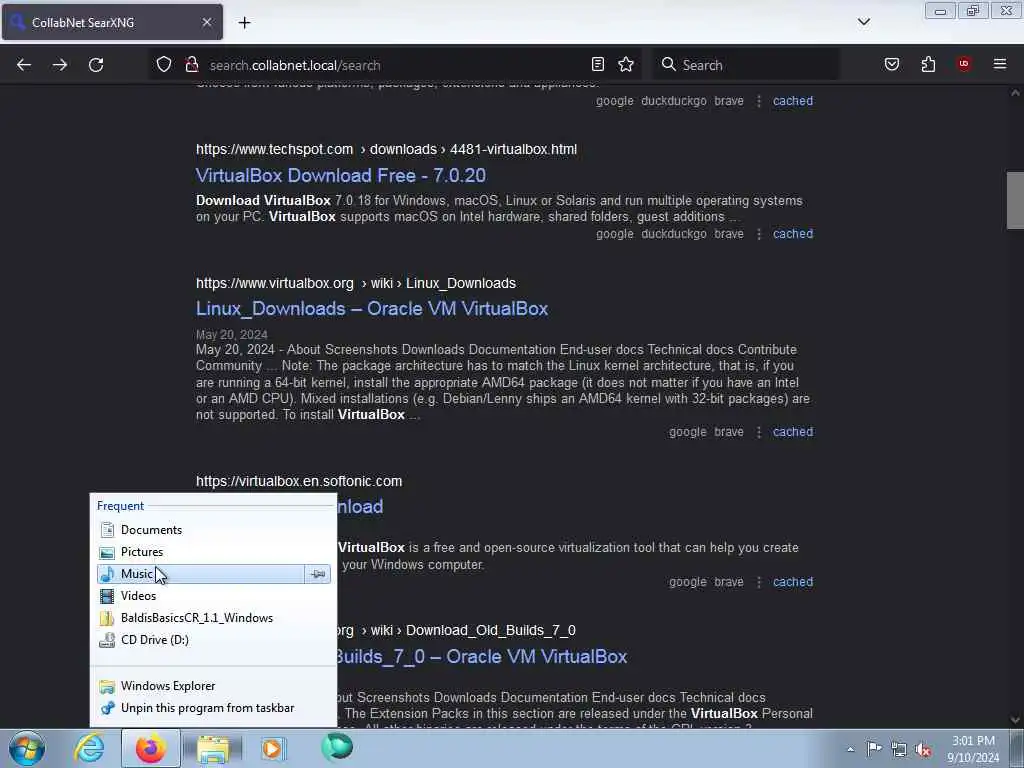Toggle reader view icon in address bar

pyautogui.click(x=598, y=64)
